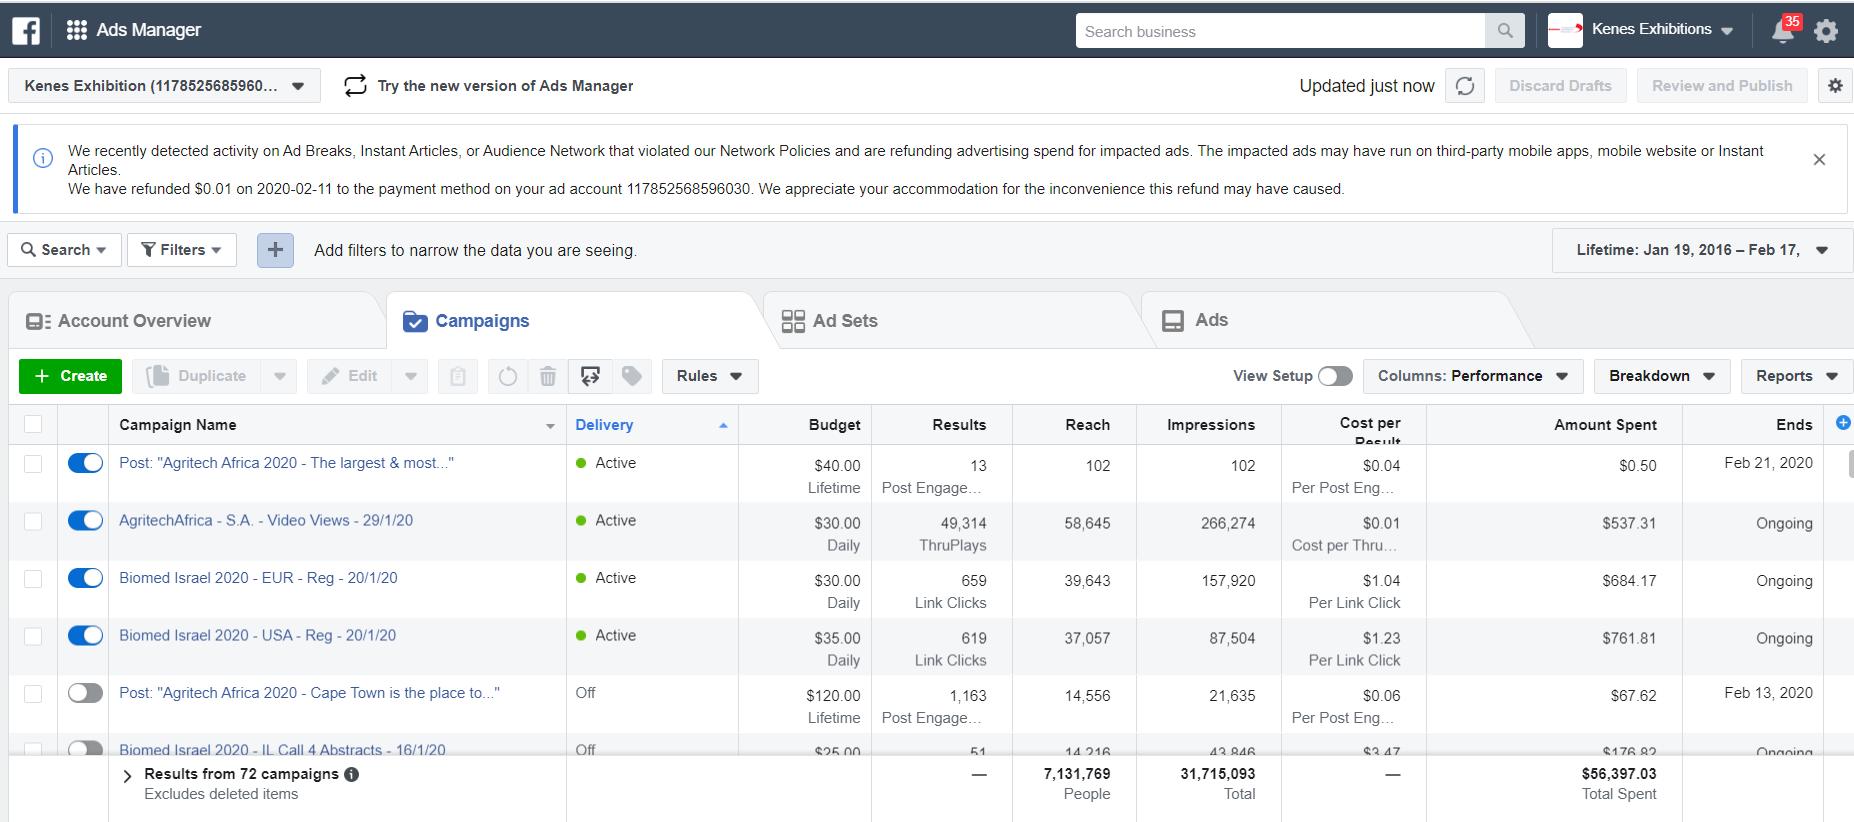Open Duplicate options dropdown arrow

280,376
